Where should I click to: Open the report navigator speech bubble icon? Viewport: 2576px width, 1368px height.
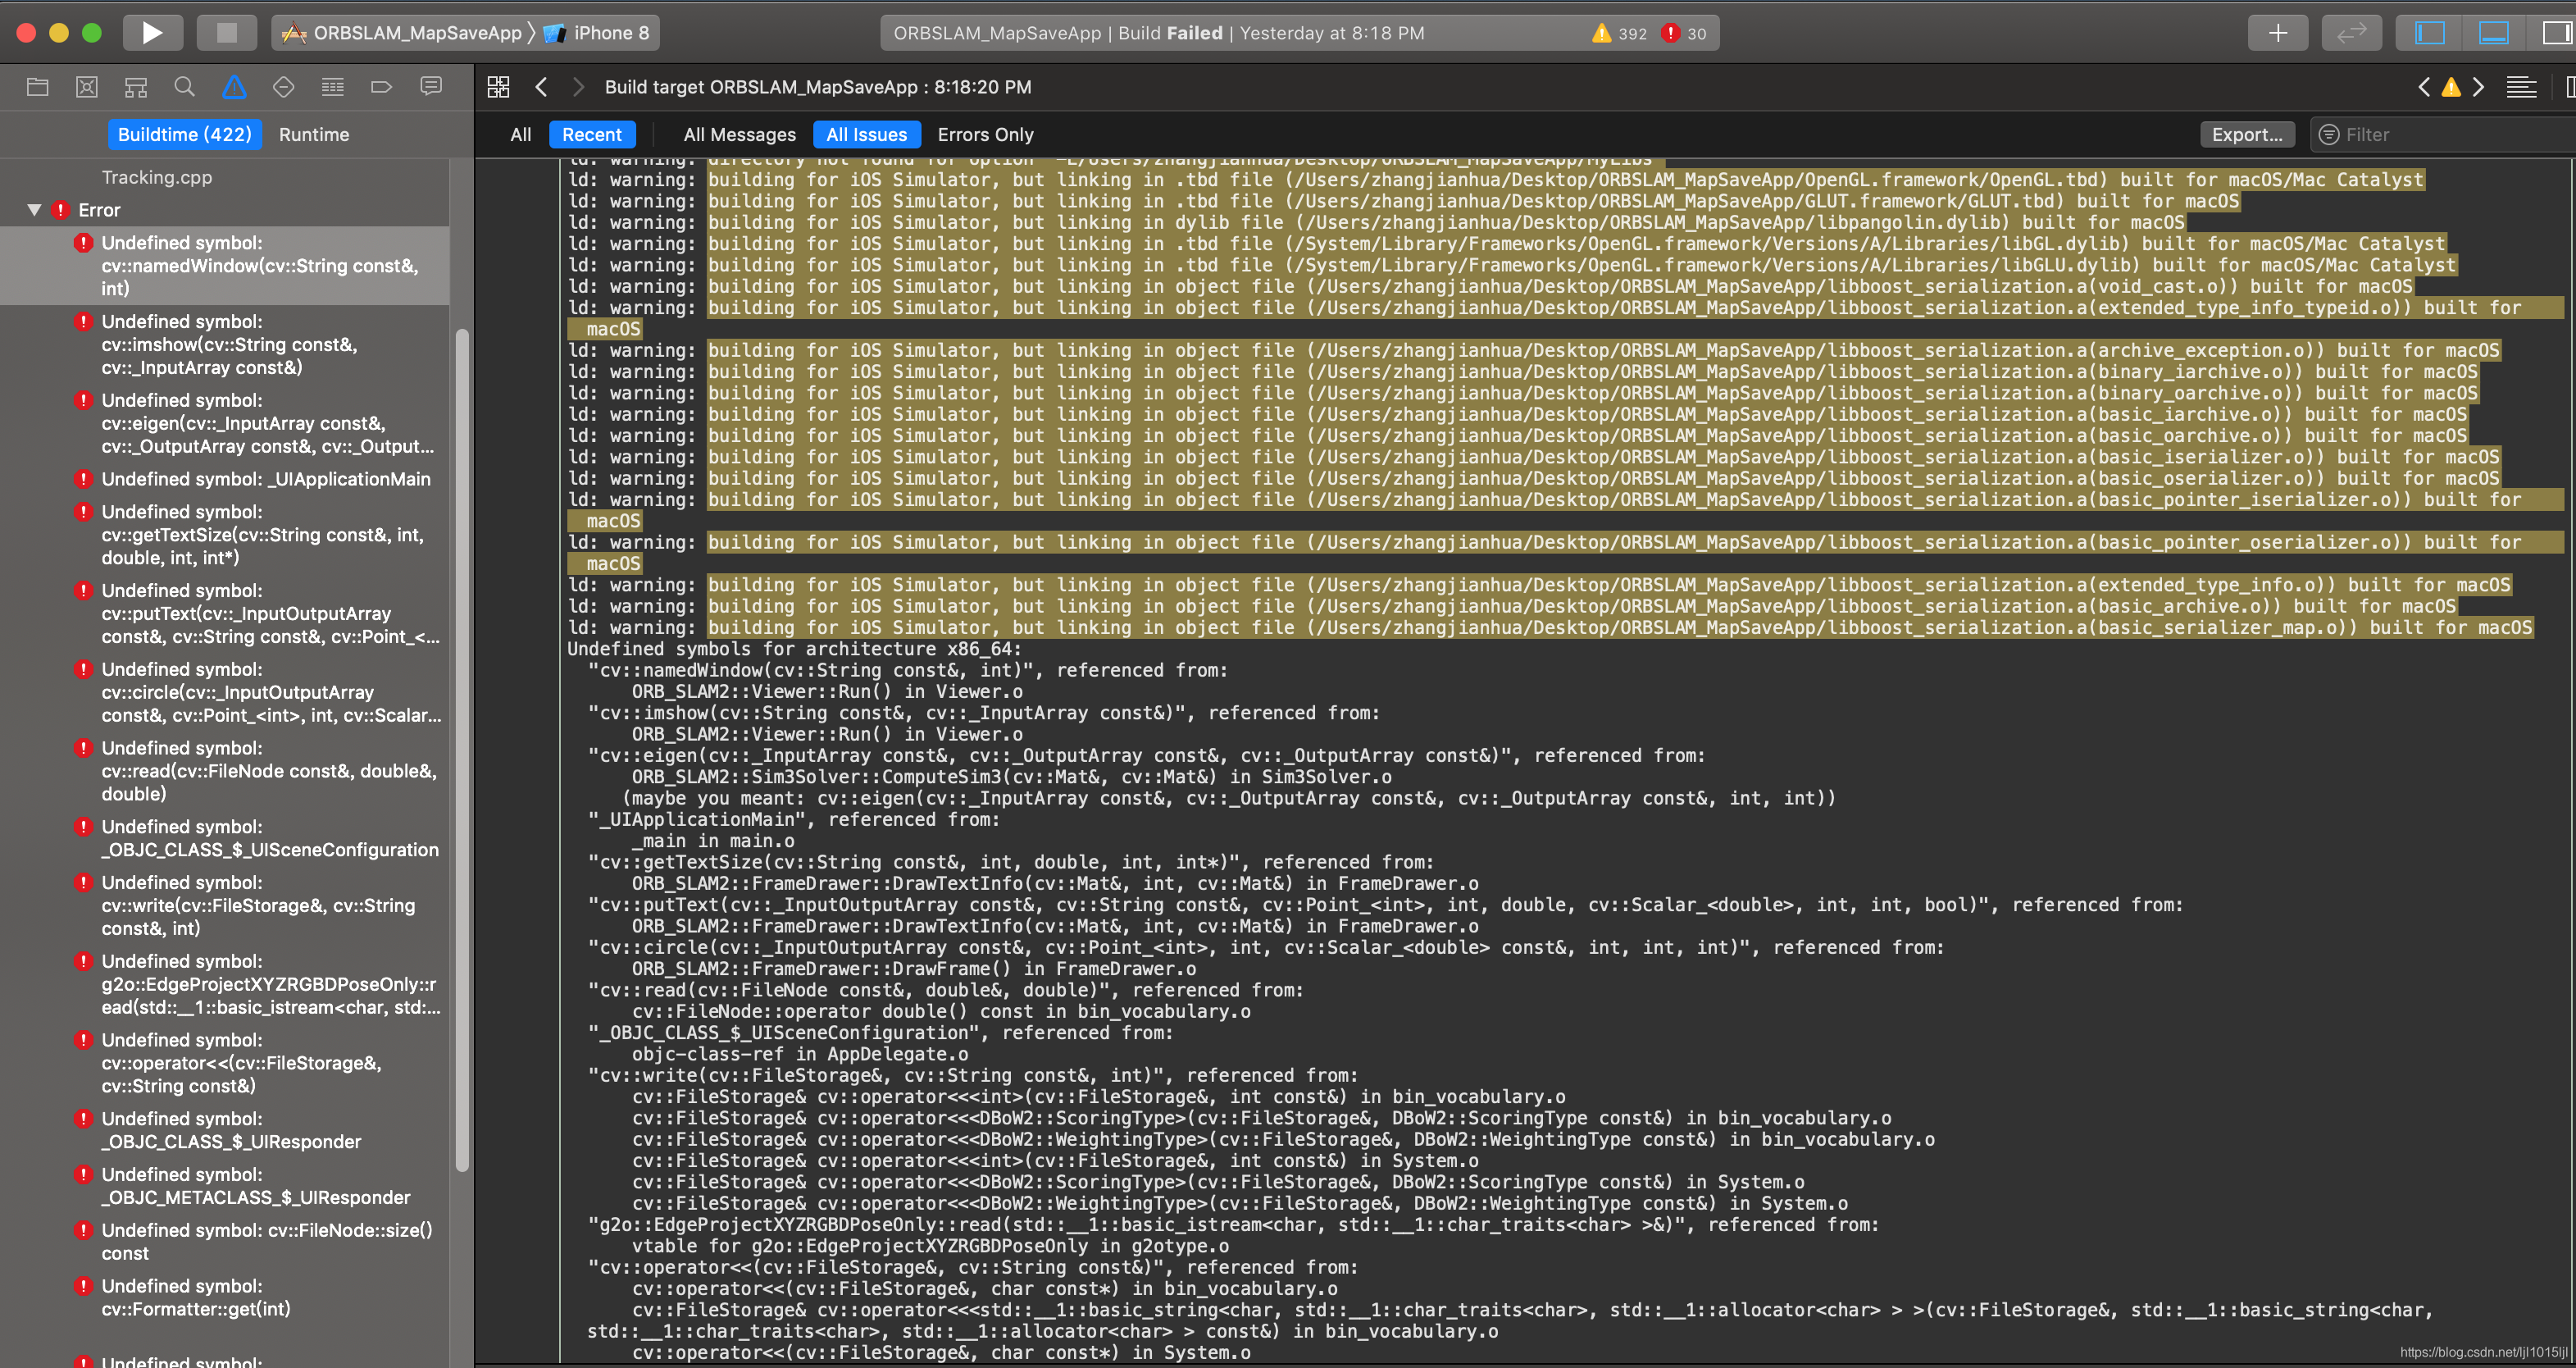pyautogui.click(x=431, y=87)
